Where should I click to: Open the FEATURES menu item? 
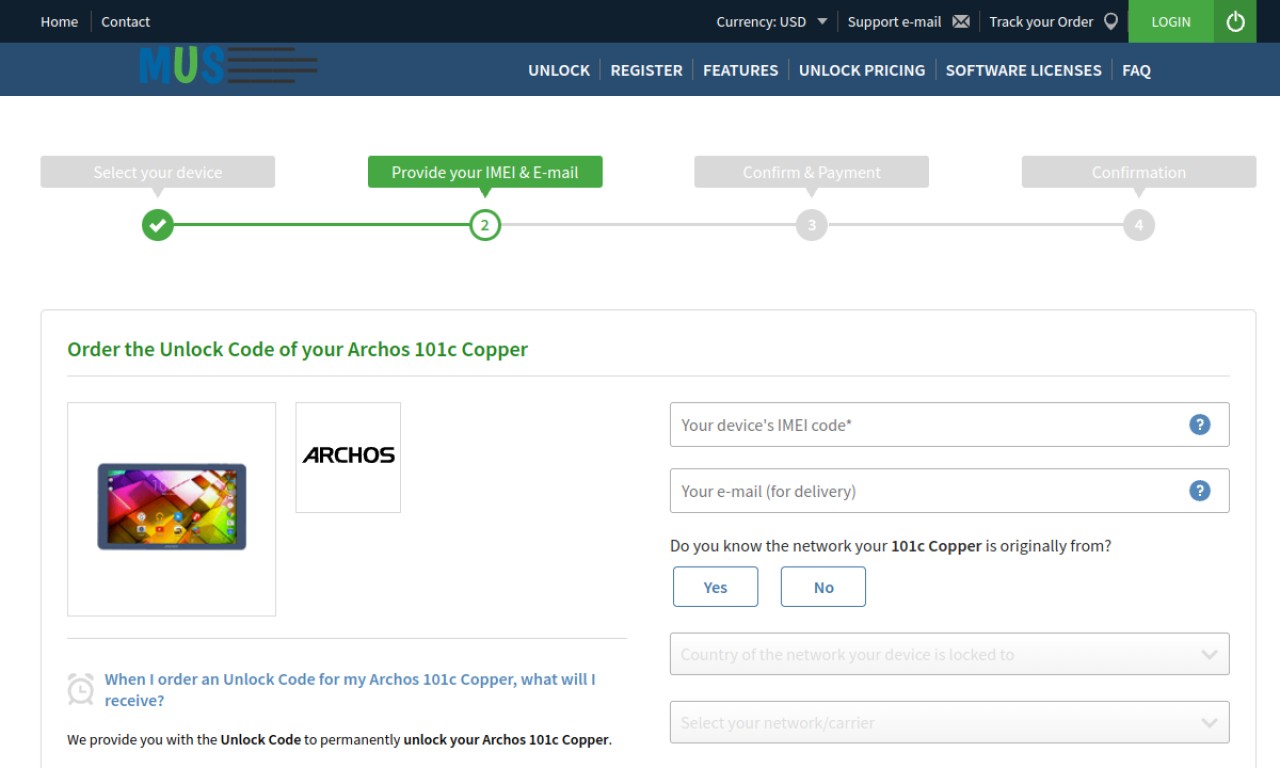click(740, 70)
